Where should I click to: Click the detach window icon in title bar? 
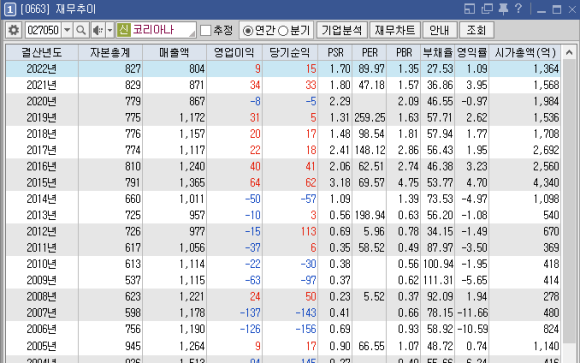point(487,9)
